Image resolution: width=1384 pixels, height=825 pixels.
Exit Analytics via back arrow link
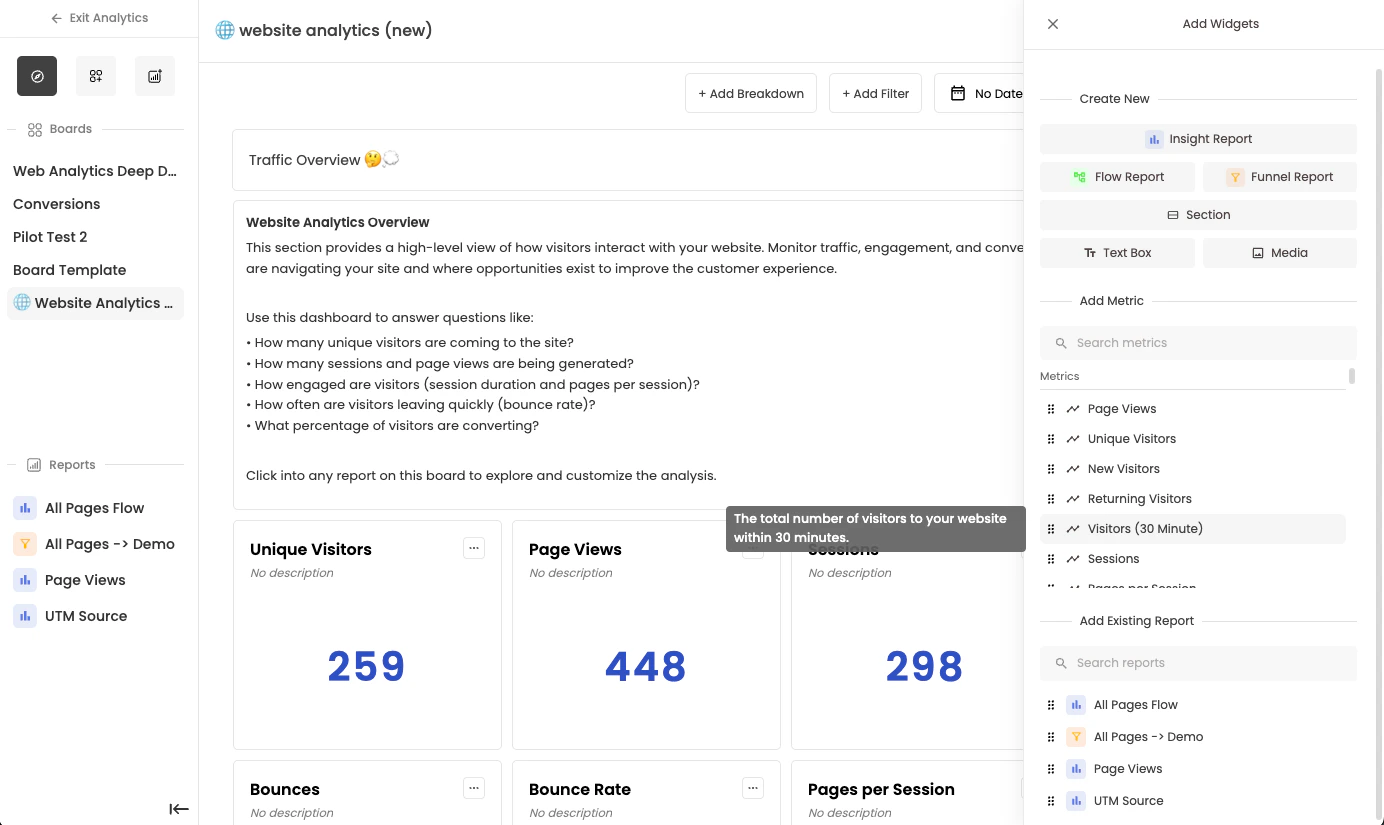(99, 18)
